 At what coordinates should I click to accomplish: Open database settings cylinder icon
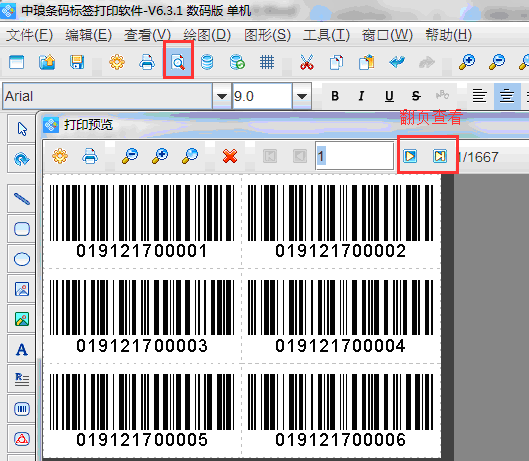pos(207,62)
